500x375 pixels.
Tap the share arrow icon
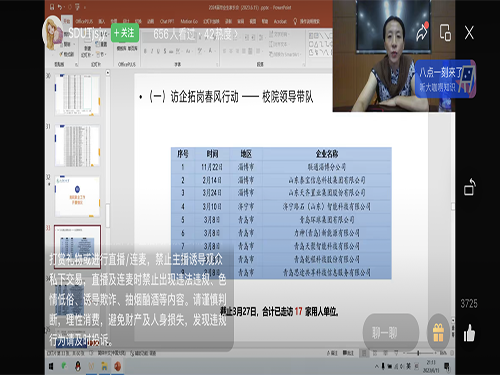422,32
